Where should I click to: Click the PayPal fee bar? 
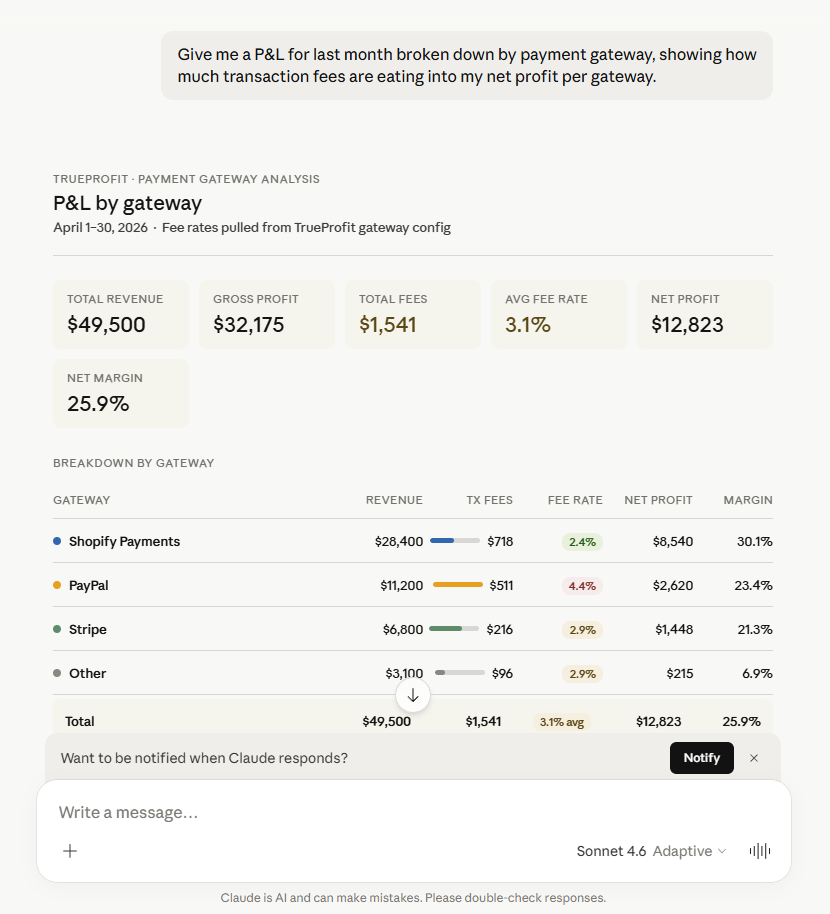pos(458,585)
